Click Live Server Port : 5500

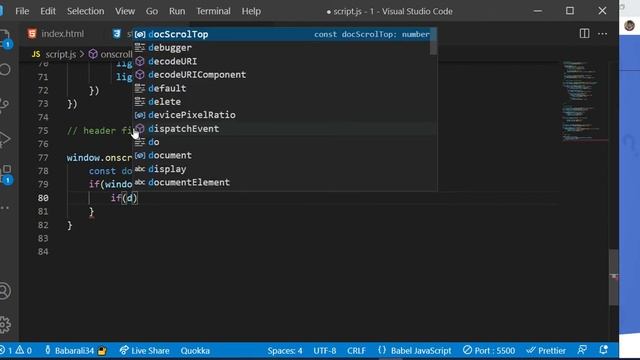point(489,350)
